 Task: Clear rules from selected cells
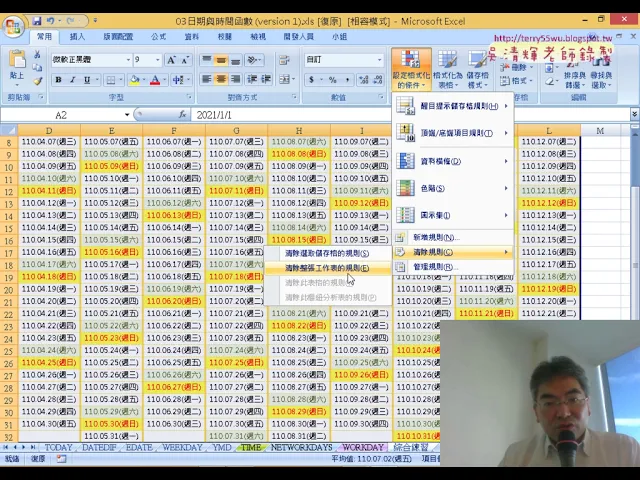[327, 253]
